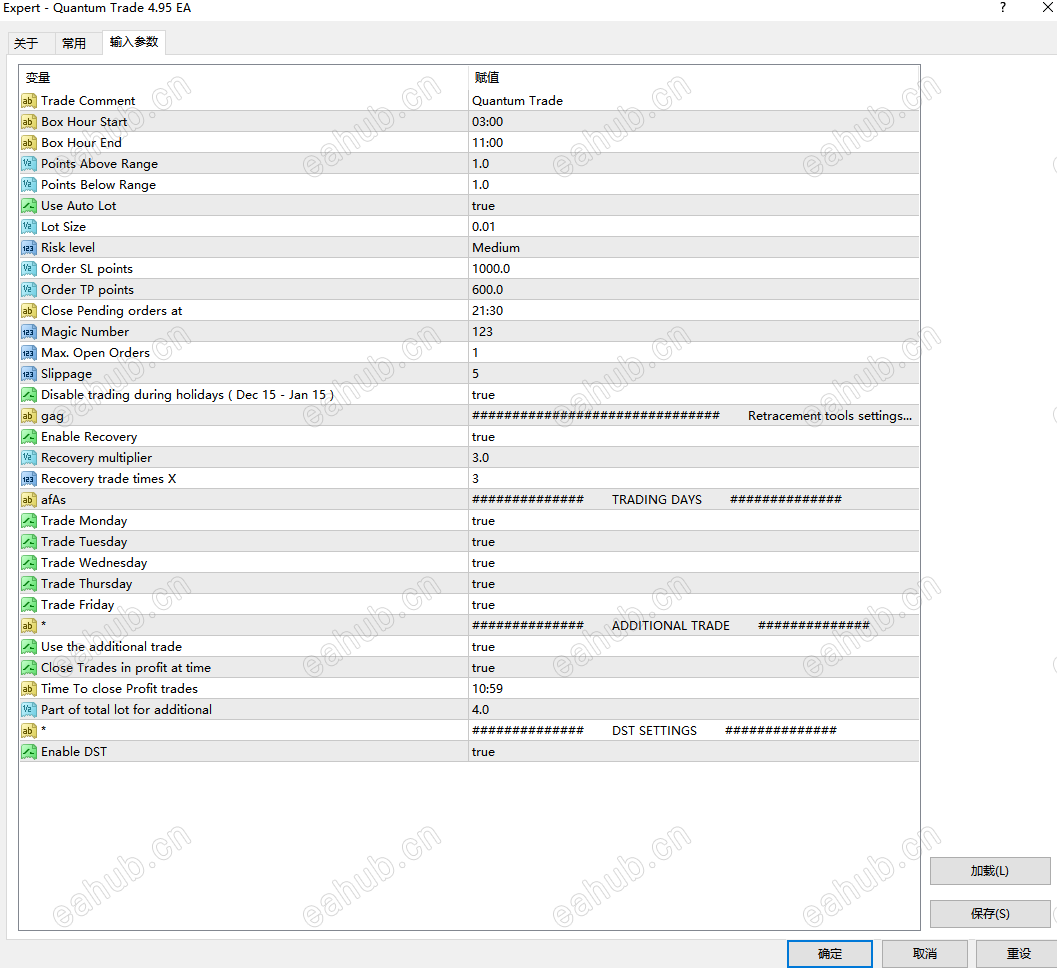Click the Recovery trade times X icon
1057x968 pixels.
click(x=28, y=479)
